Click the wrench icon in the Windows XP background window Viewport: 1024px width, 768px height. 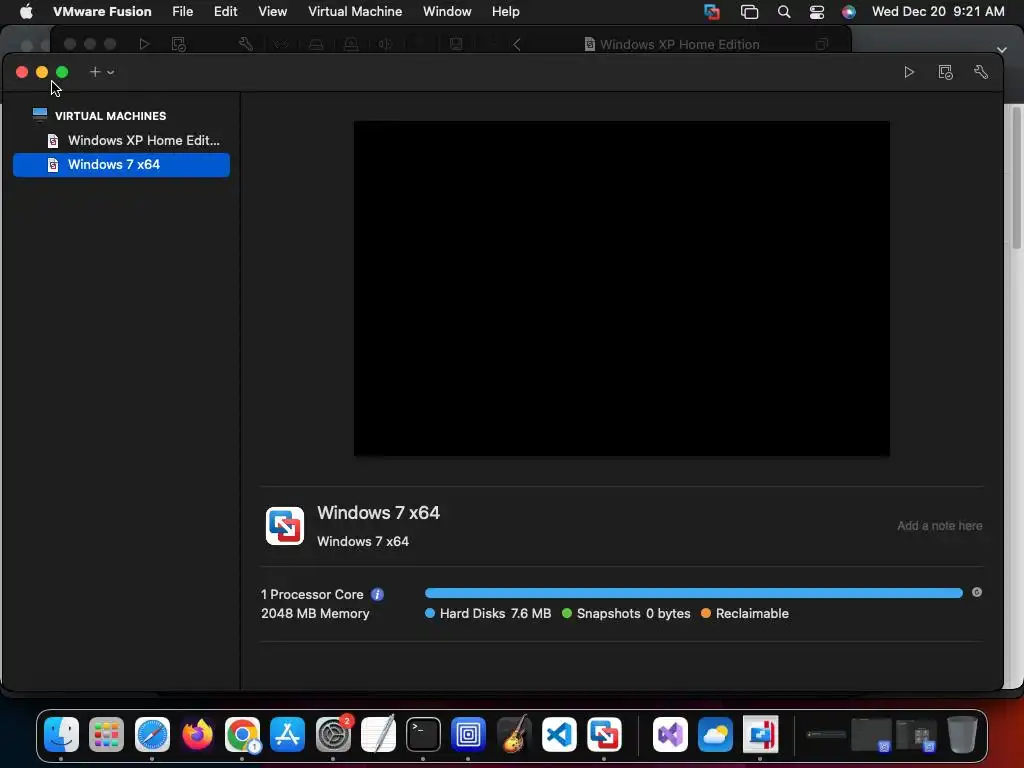246,44
